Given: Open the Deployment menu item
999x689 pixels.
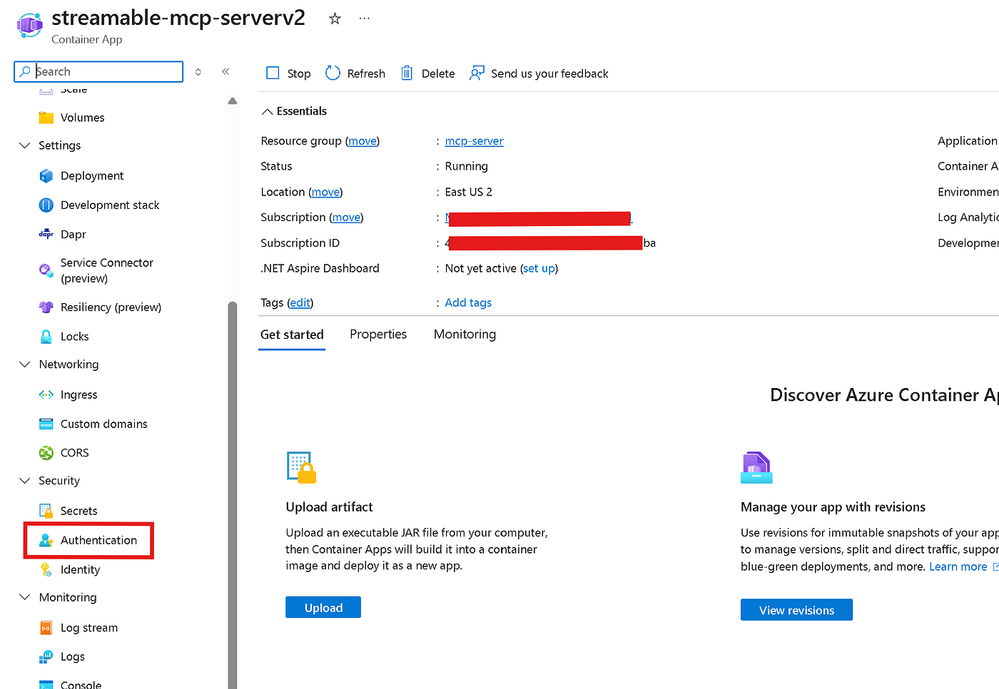Looking at the screenshot, I should click(92, 176).
